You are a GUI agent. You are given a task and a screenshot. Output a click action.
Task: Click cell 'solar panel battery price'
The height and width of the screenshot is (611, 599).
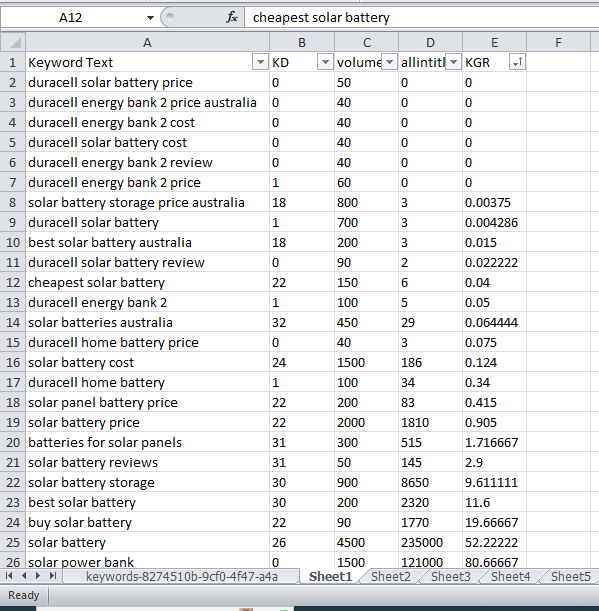[x=147, y=402]
